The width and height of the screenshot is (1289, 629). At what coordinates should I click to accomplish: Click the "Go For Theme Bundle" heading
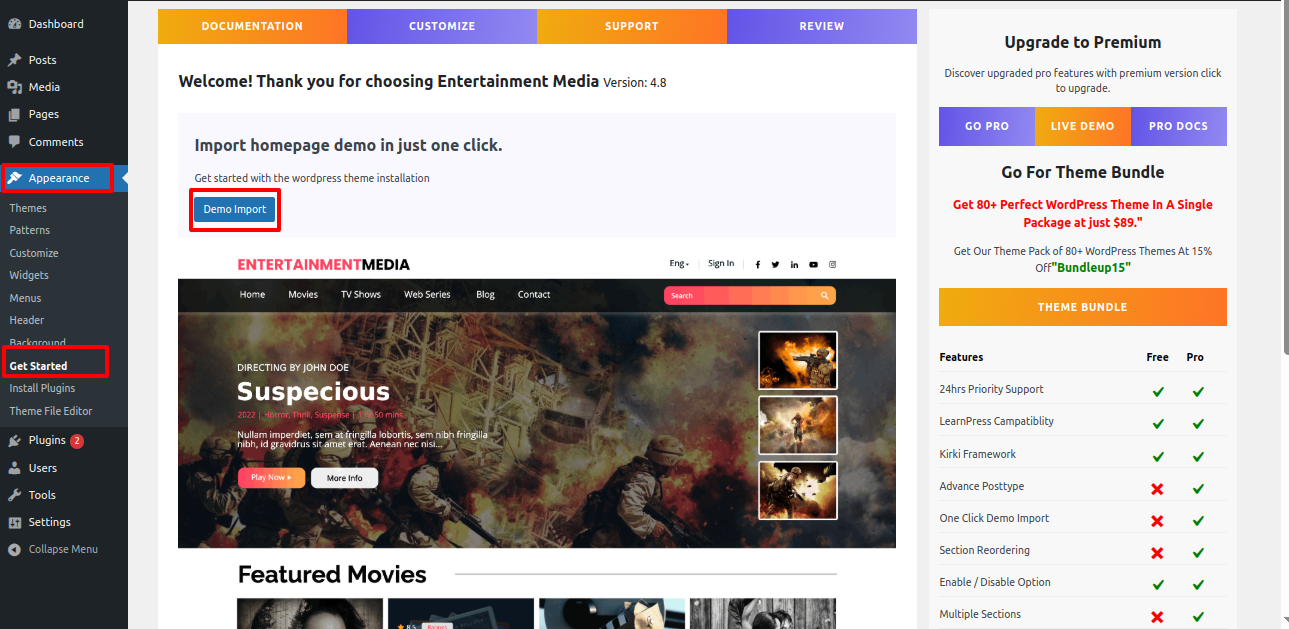tap(1083, 172)
